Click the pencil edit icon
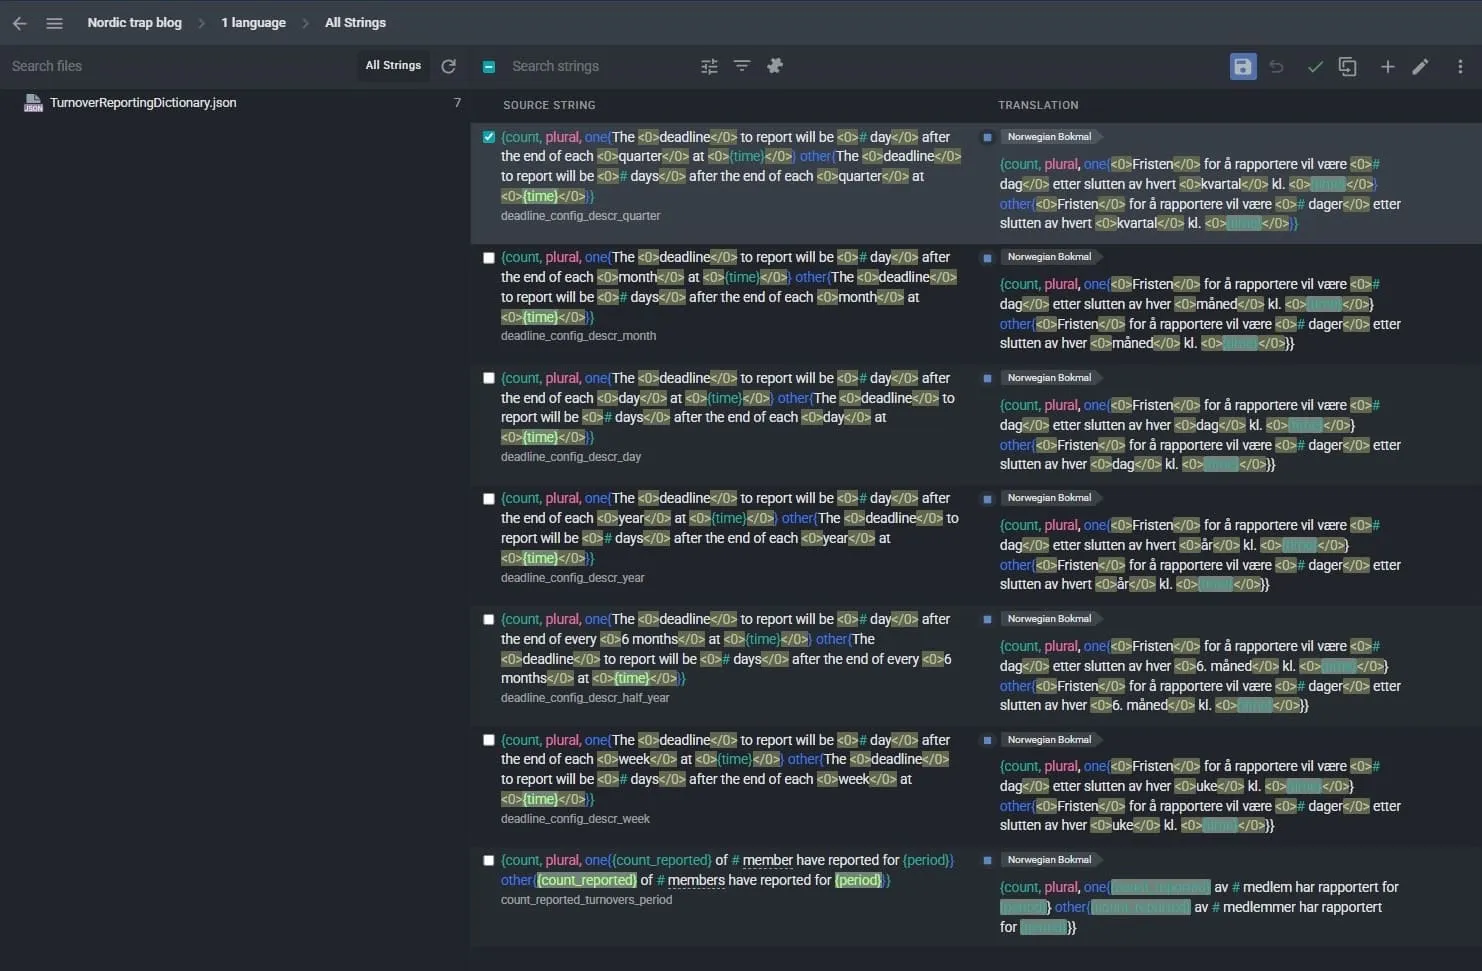 (x=1420, y=67)
